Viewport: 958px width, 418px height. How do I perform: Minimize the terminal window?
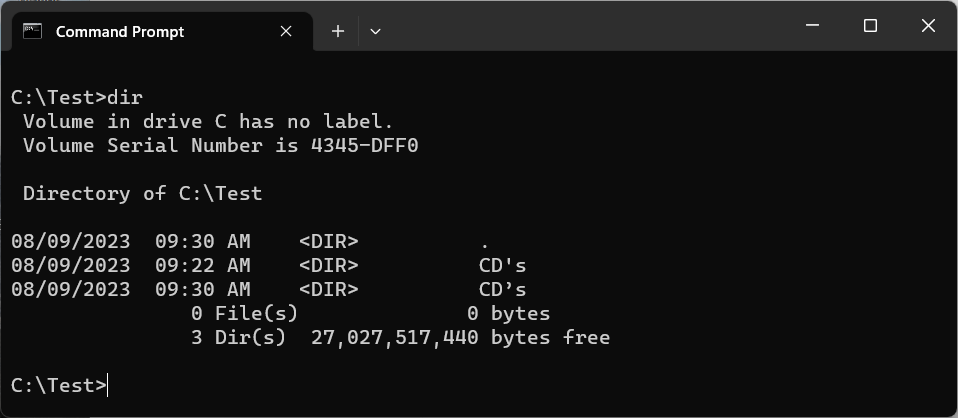tap(812, 26)
